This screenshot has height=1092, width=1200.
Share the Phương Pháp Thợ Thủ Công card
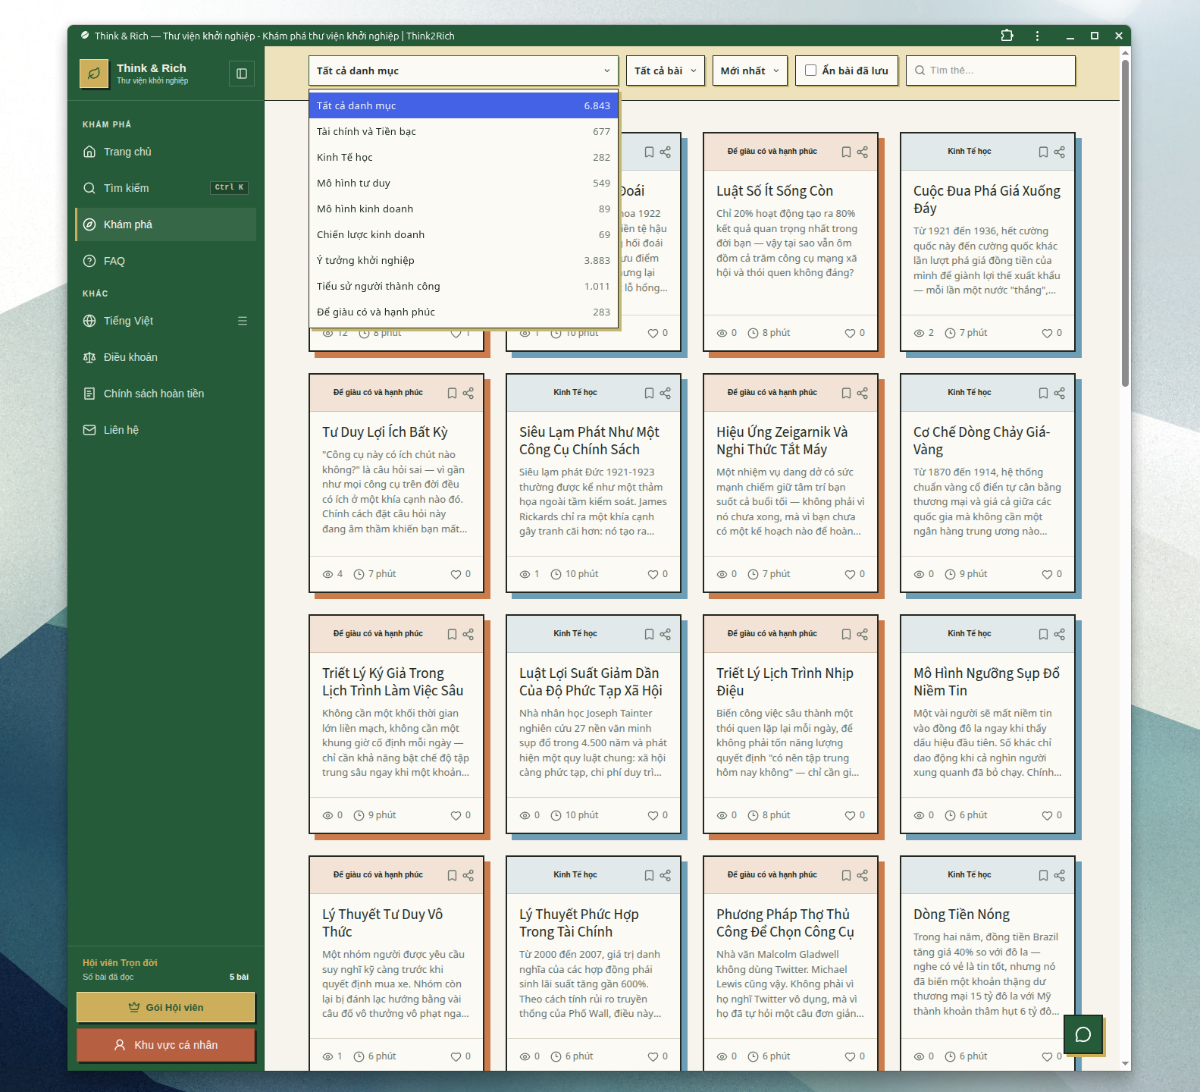[x=862, y=875]
